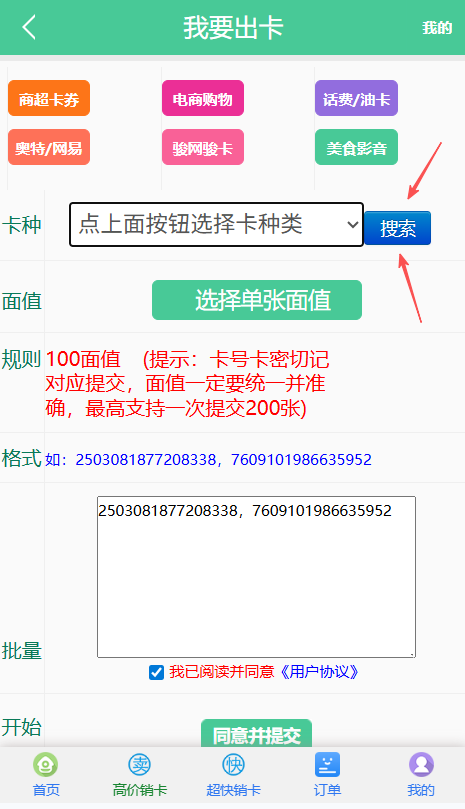The width and height of the screenshot is (465, 809).
Task: Open 我的 in the top header
Action: tap(437, 28)
